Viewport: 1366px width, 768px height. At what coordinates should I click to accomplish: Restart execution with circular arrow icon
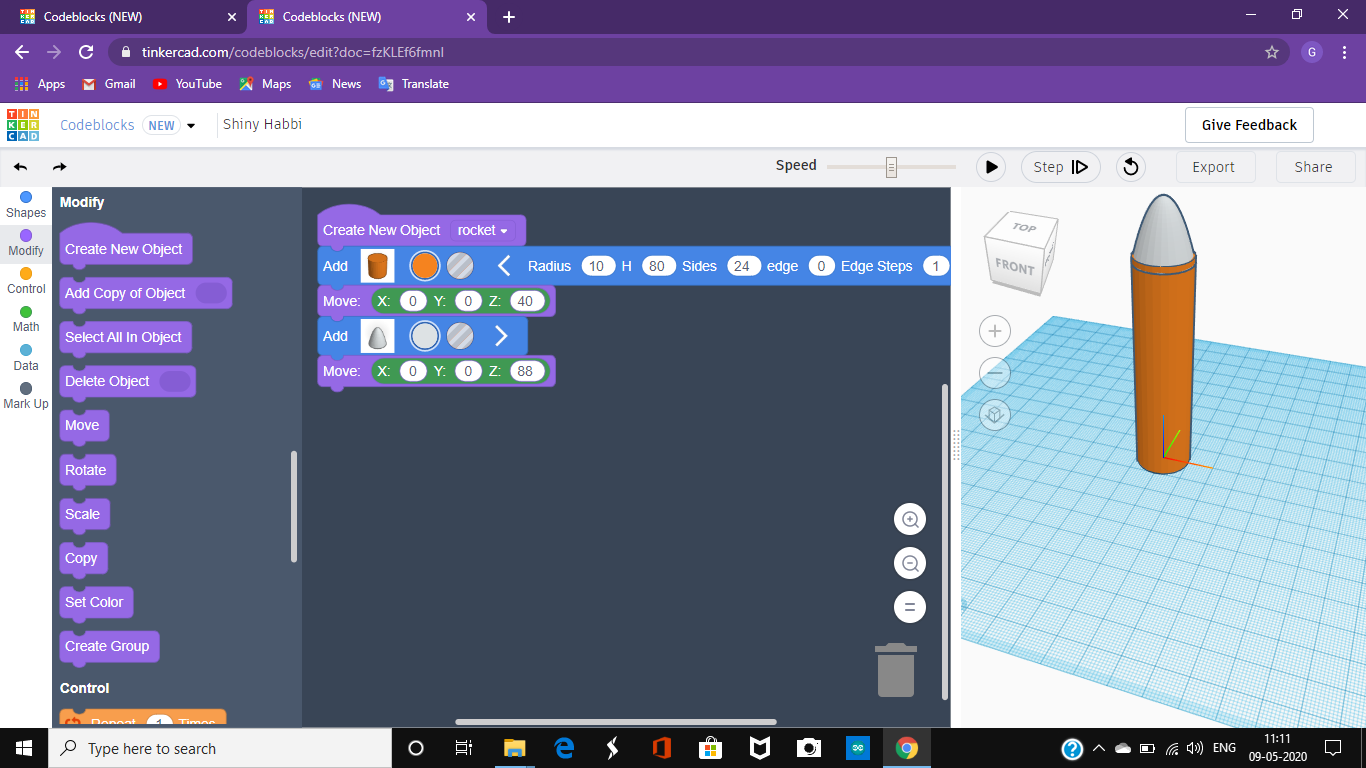[1131, 167]
